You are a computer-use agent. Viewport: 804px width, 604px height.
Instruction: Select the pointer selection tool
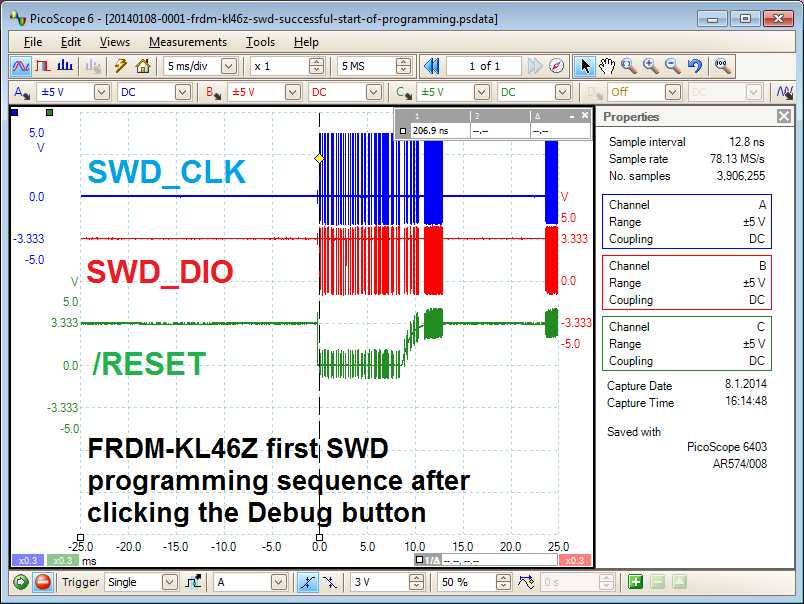point(585,66)
